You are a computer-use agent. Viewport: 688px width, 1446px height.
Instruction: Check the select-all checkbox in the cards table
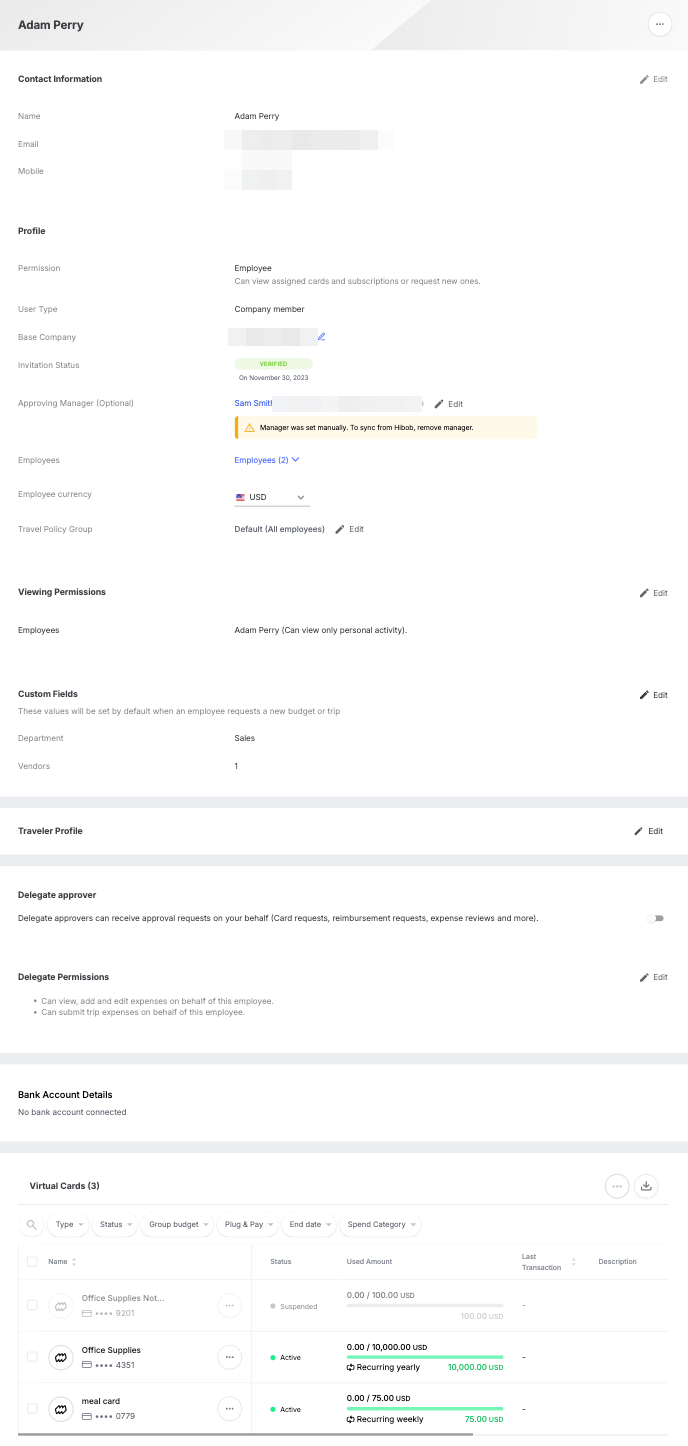click(x=32, y=1262)
